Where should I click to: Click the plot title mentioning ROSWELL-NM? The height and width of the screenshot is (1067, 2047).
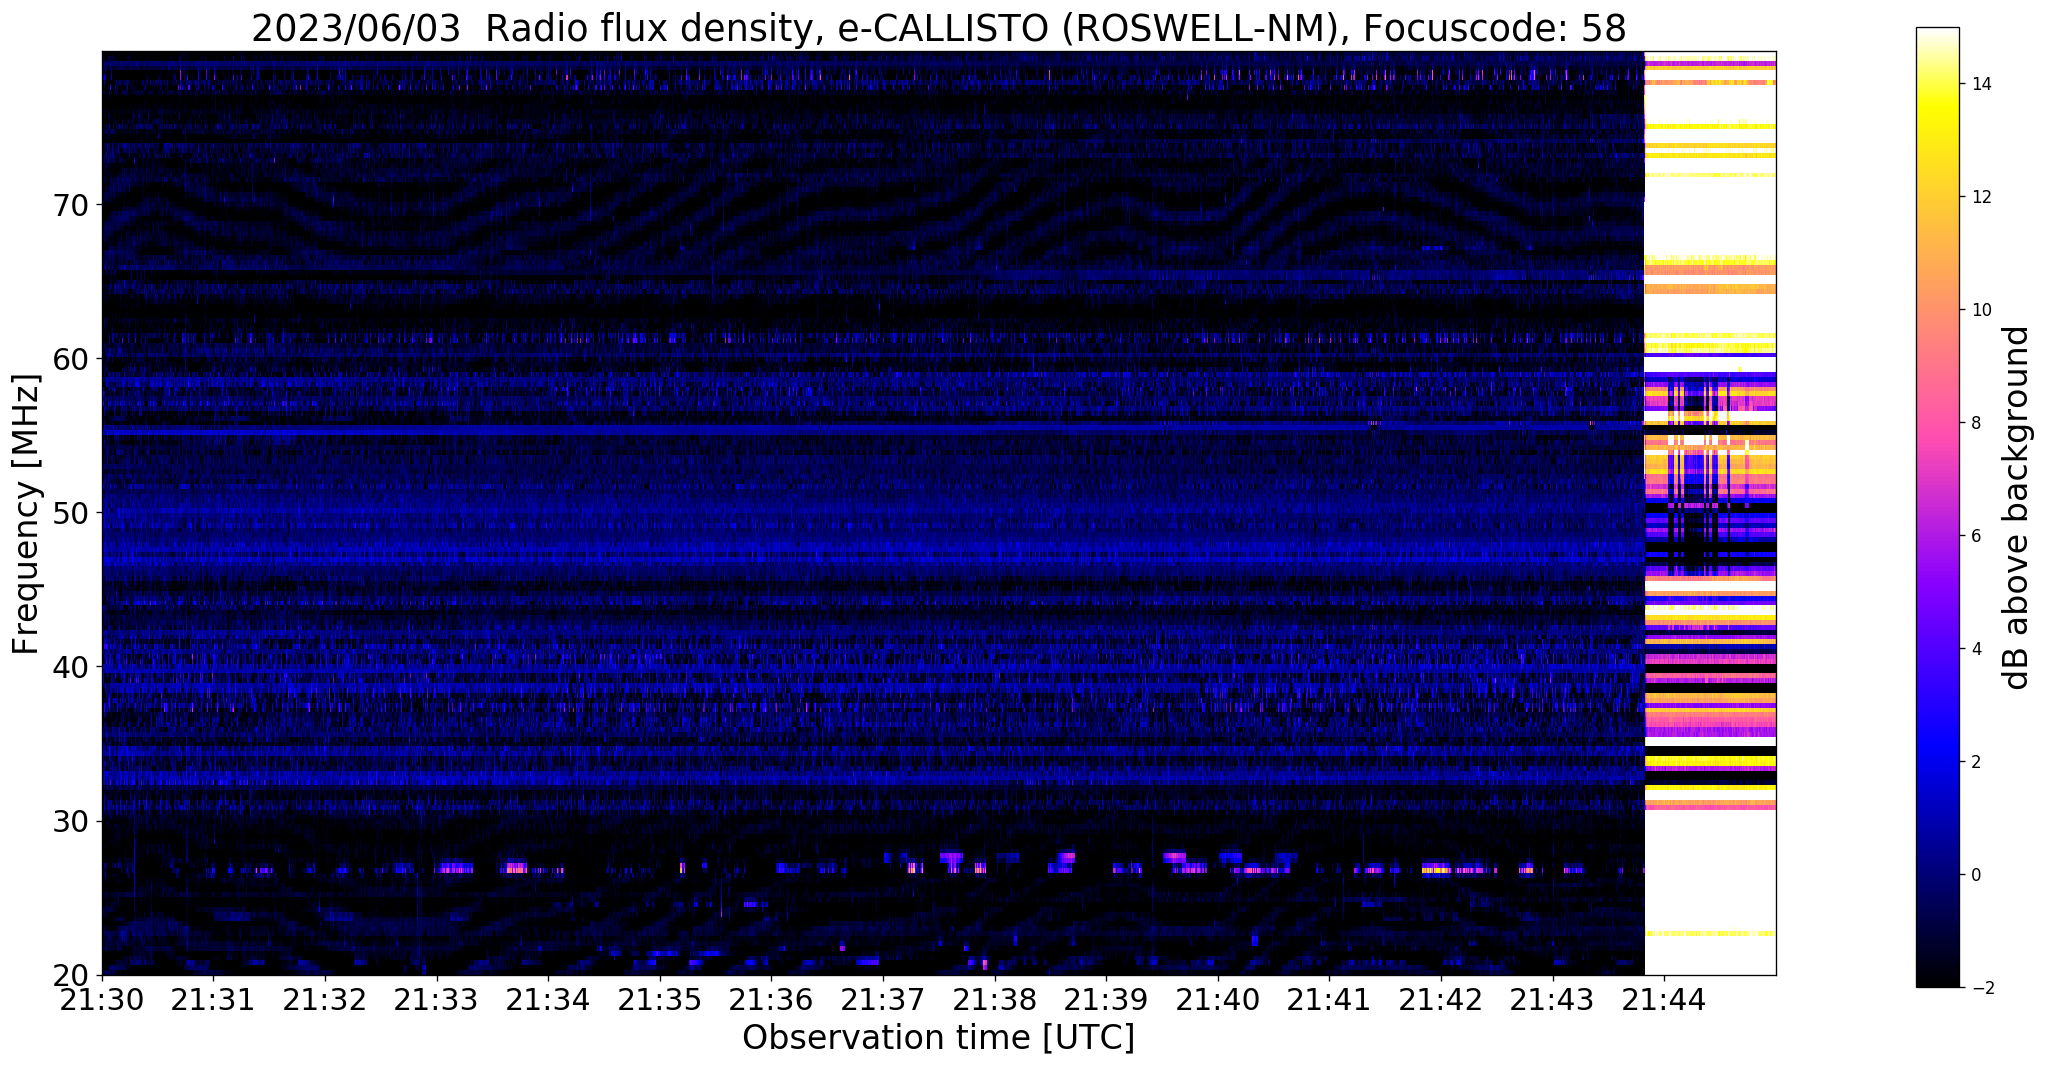939,27
